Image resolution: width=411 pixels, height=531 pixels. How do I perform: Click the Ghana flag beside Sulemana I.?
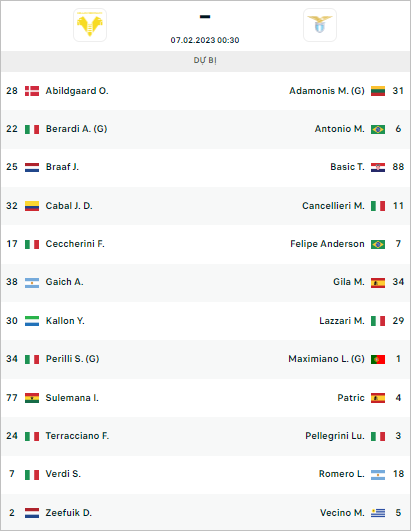pyautogui.click(x=32, y=398)
